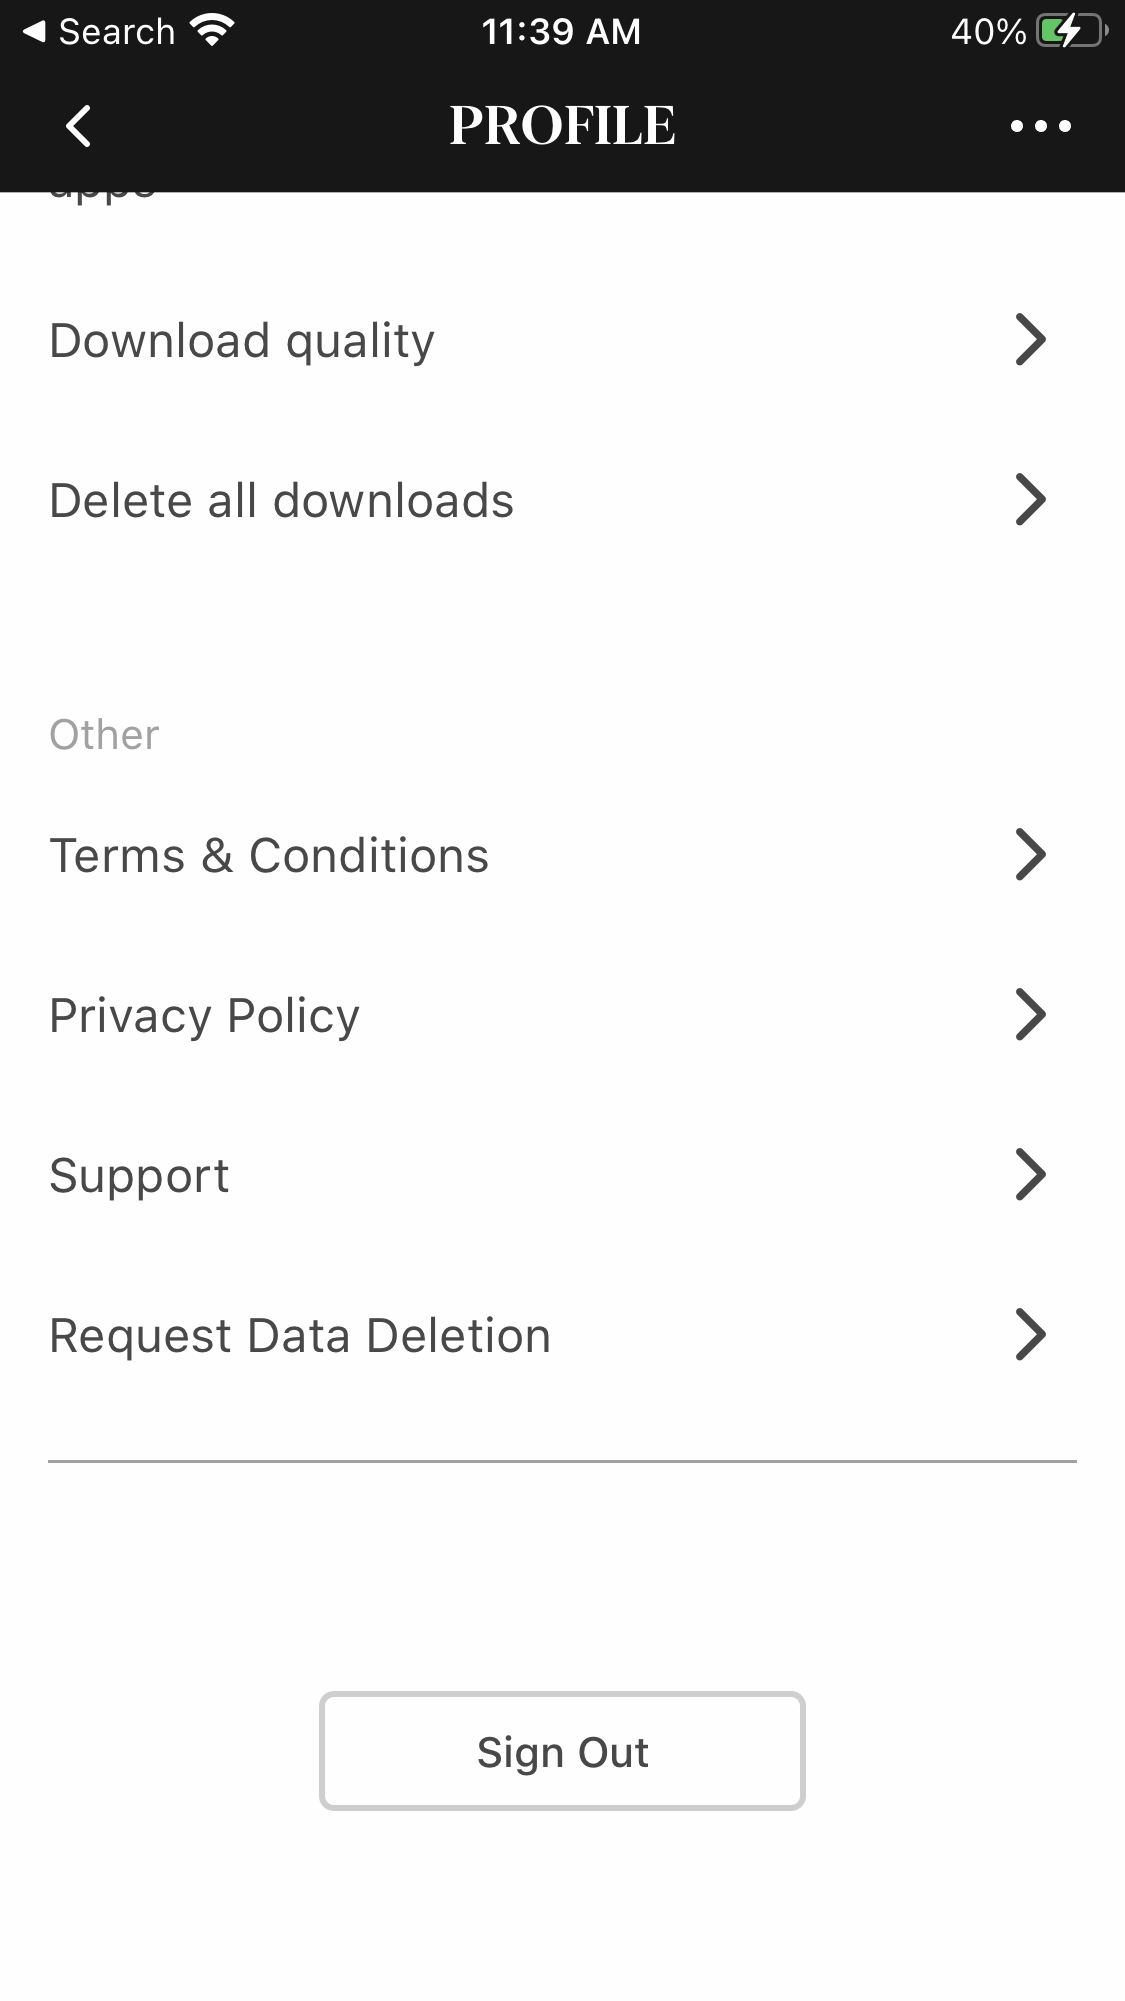Open Download quality settings
Image resolution: width=1125 pixels, height=2001 pixels.
242,341
